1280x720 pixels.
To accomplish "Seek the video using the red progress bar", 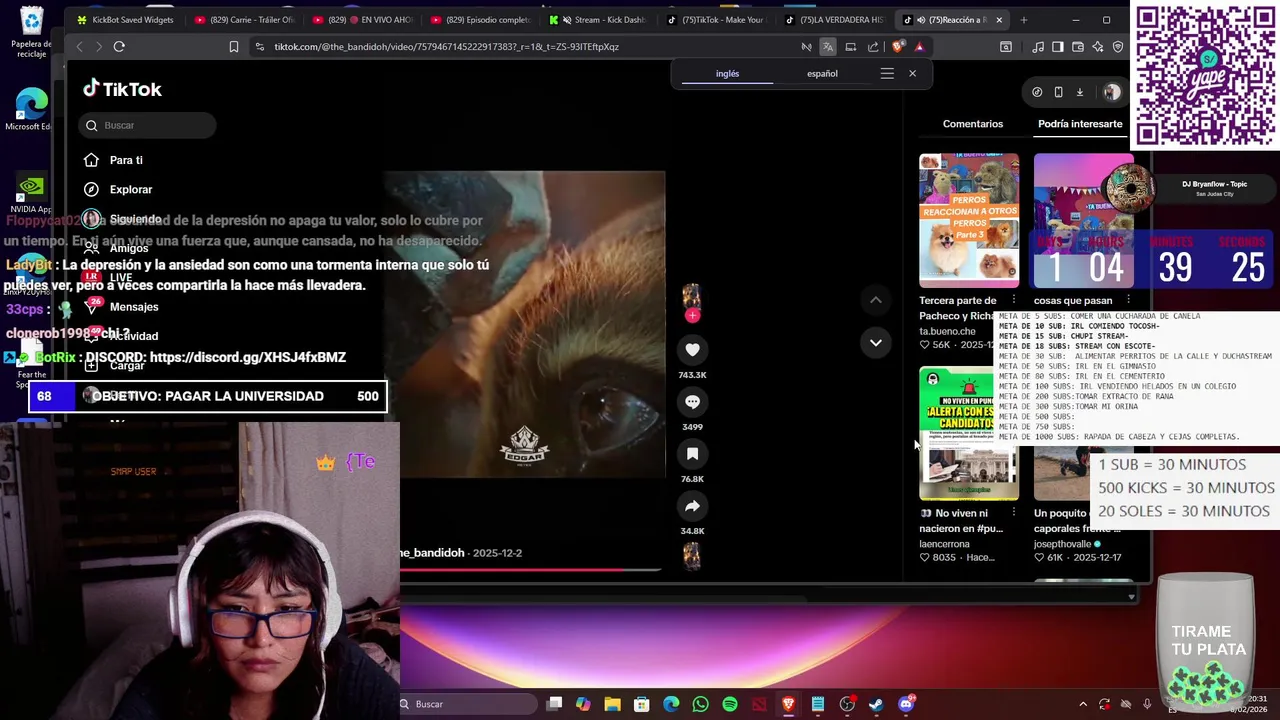I will [x=530, y=570].
